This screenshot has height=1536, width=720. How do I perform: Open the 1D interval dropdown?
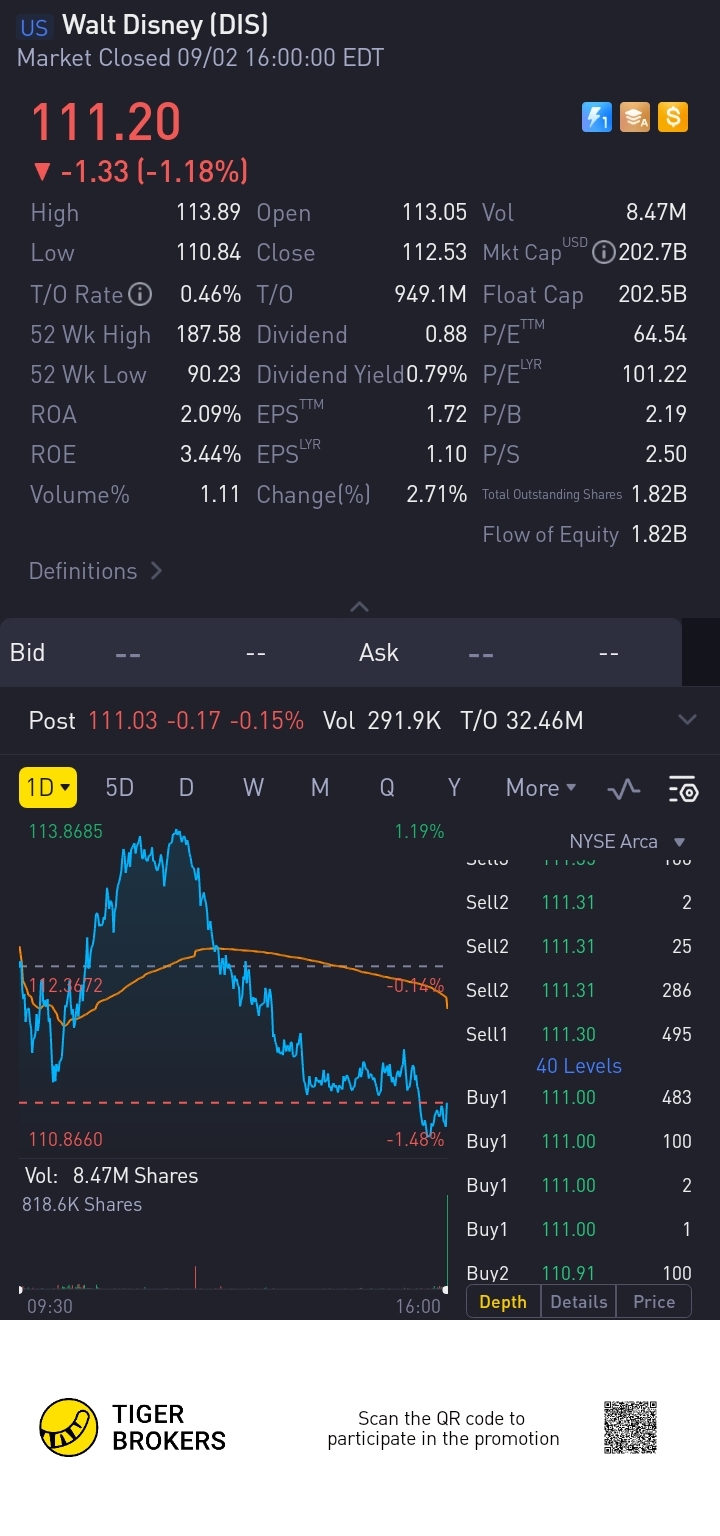(x=48, y=788)
